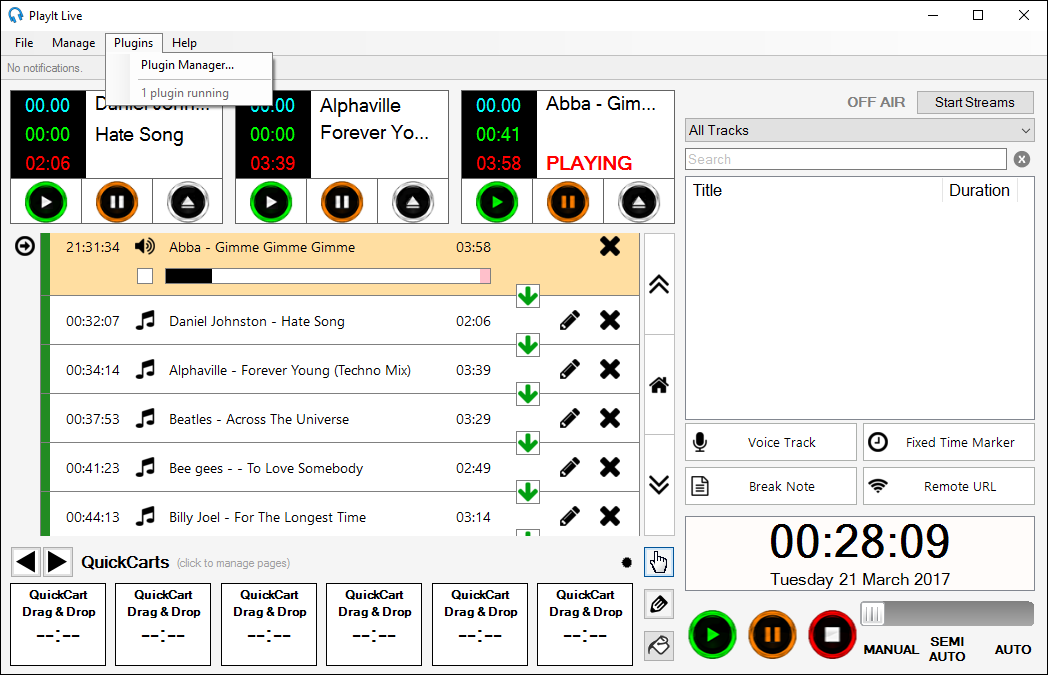The width and height of the screenshot is (1048, 675).
Task: Select QuickCart hand pointer mode
Action: click(659, 562)
